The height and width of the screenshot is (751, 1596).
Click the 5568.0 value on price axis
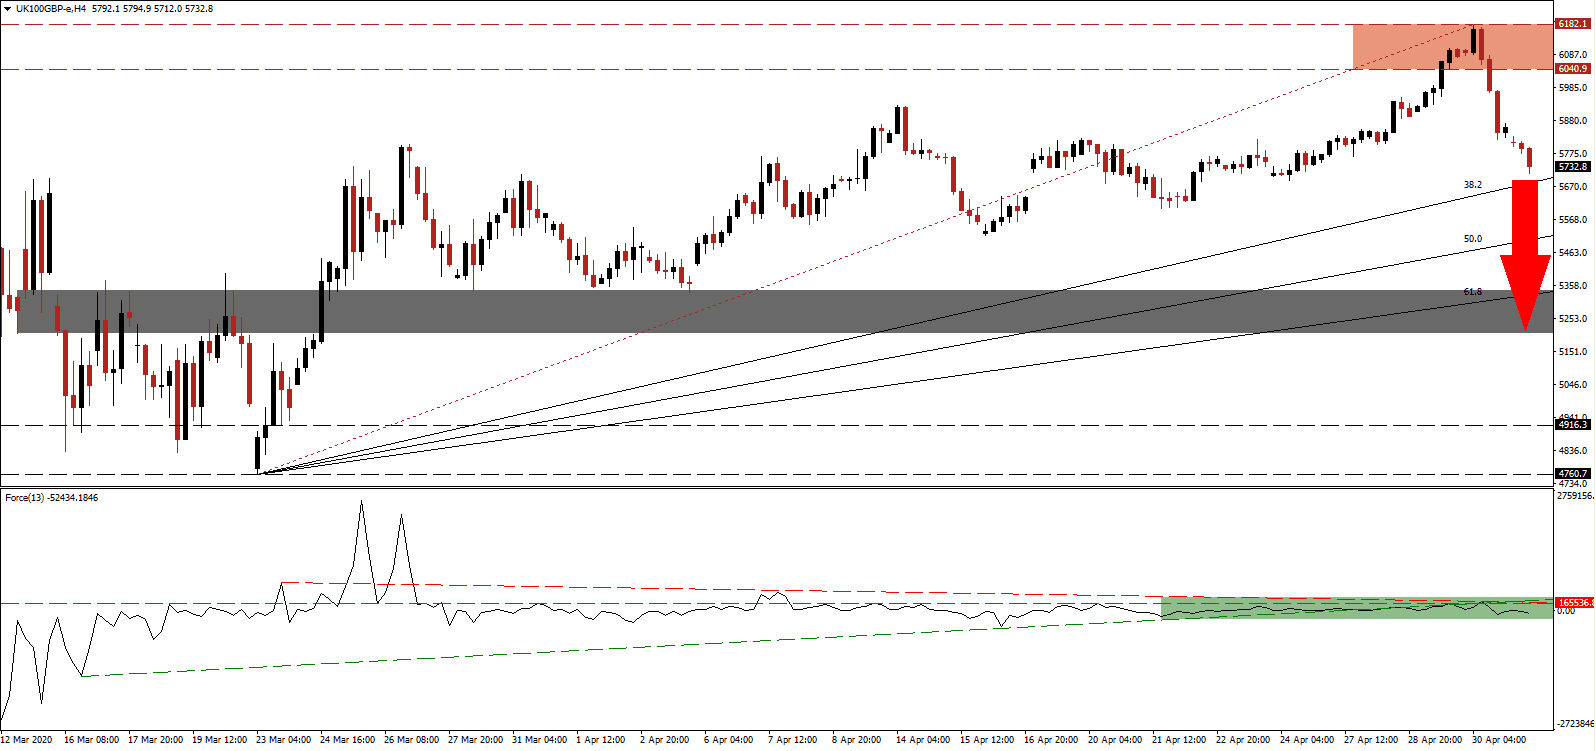pyautogui.click(x=1573, y=220)
